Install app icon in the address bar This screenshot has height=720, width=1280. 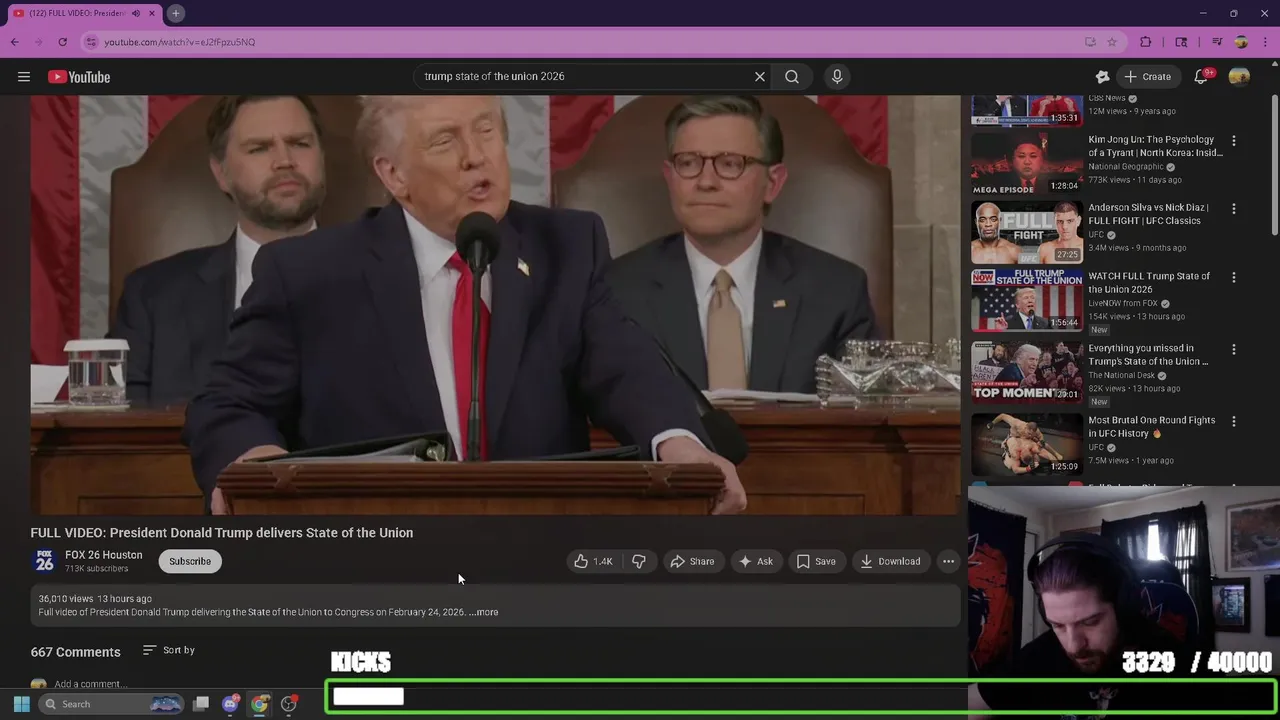(1090, 42)
